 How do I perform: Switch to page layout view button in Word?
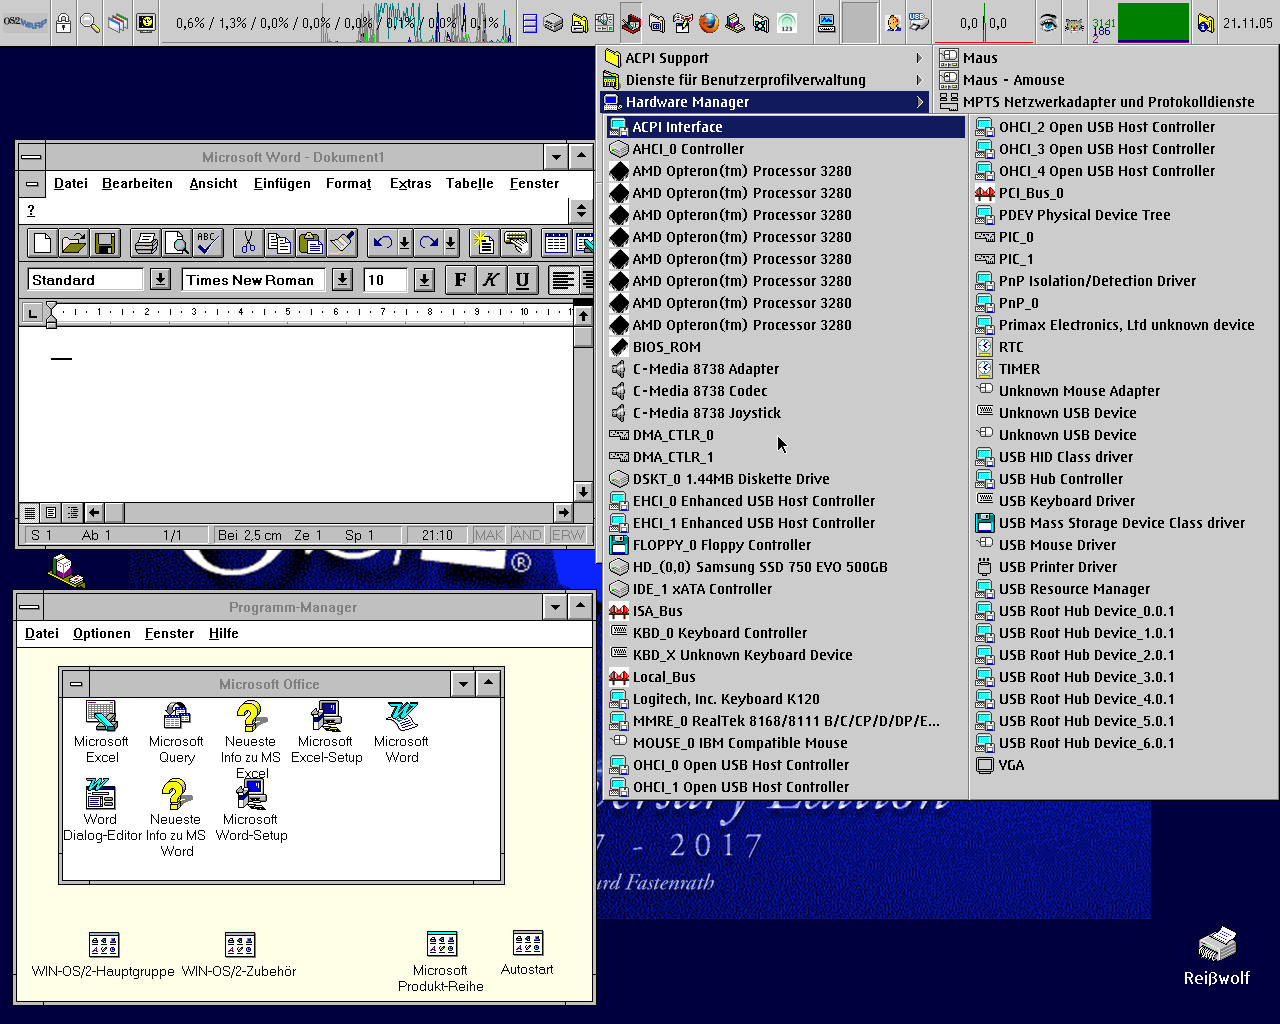(51, 512)
